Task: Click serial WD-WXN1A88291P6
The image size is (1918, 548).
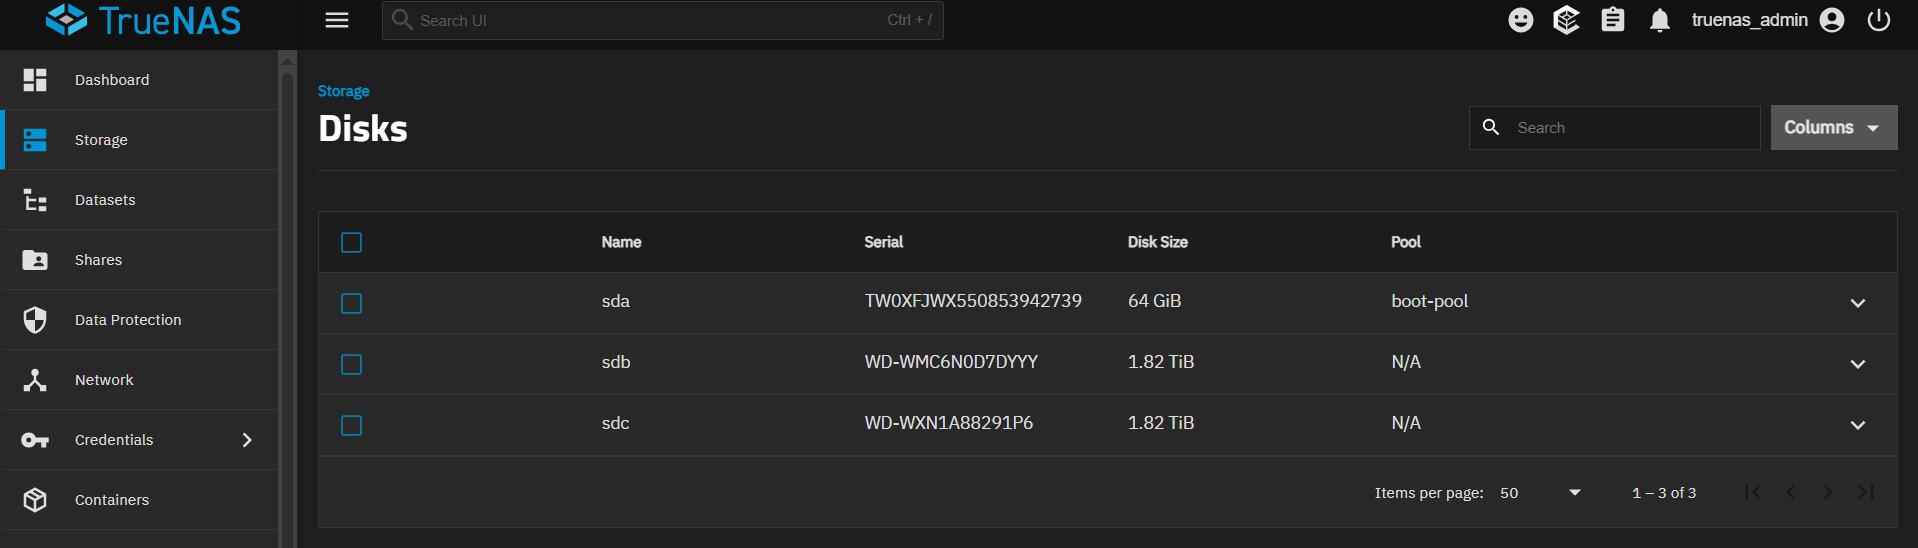Action: pyautogui.click(x=949, y=423)
